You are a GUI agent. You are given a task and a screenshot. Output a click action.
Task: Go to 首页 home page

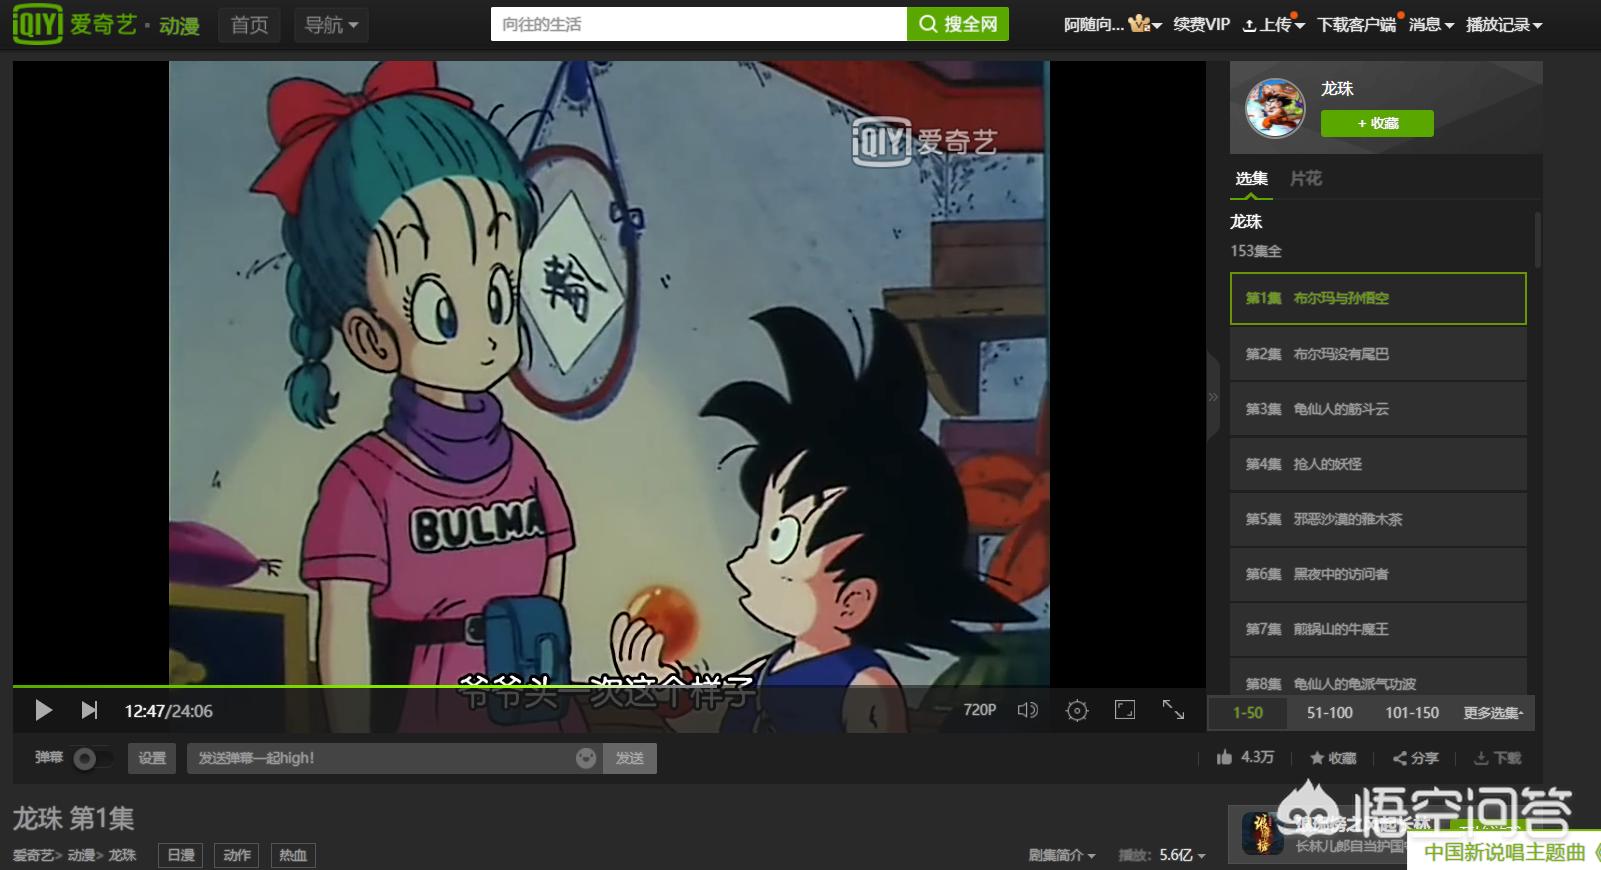(x=249, y=25)
